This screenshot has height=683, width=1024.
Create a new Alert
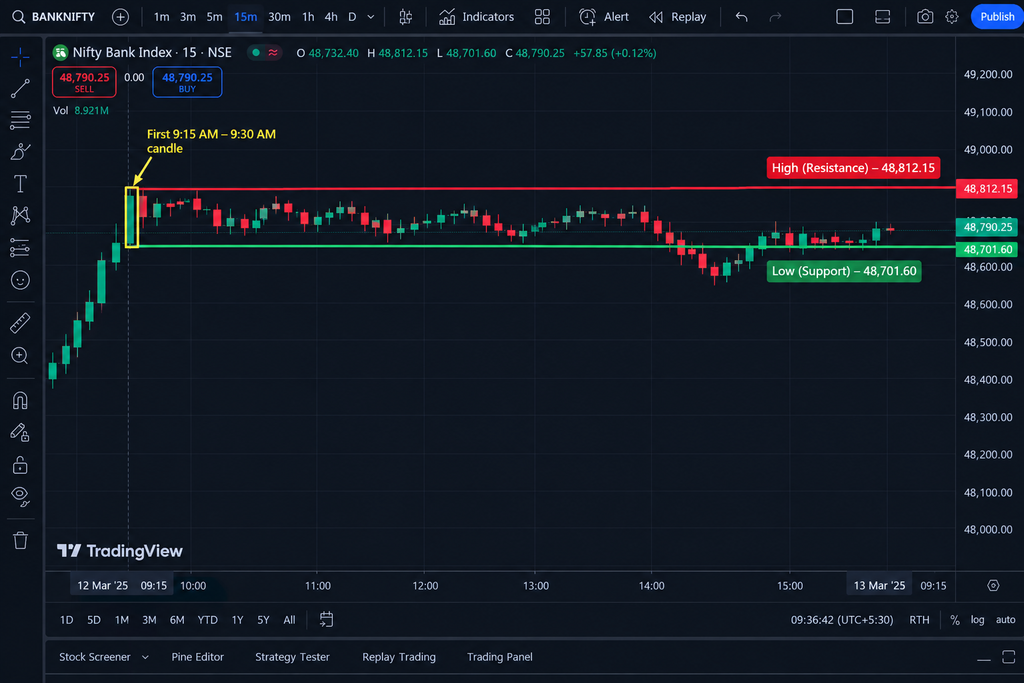604,17
